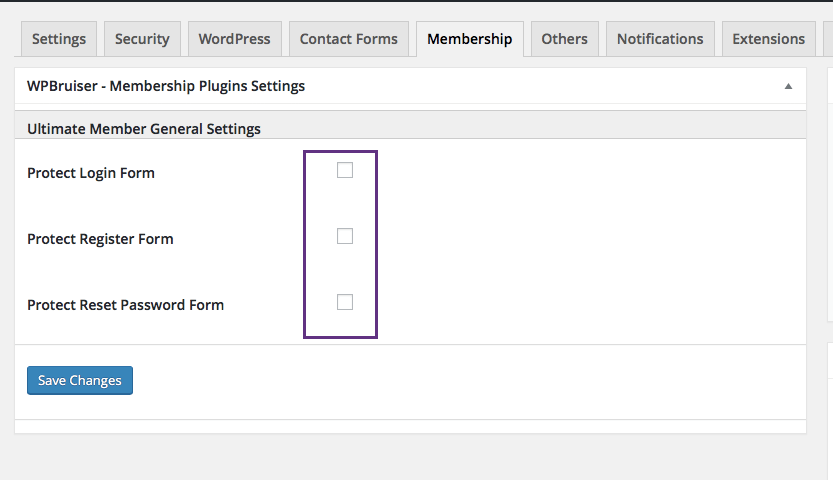
Task: Click the Protect Register Form label text
Action: pos(100,239)
